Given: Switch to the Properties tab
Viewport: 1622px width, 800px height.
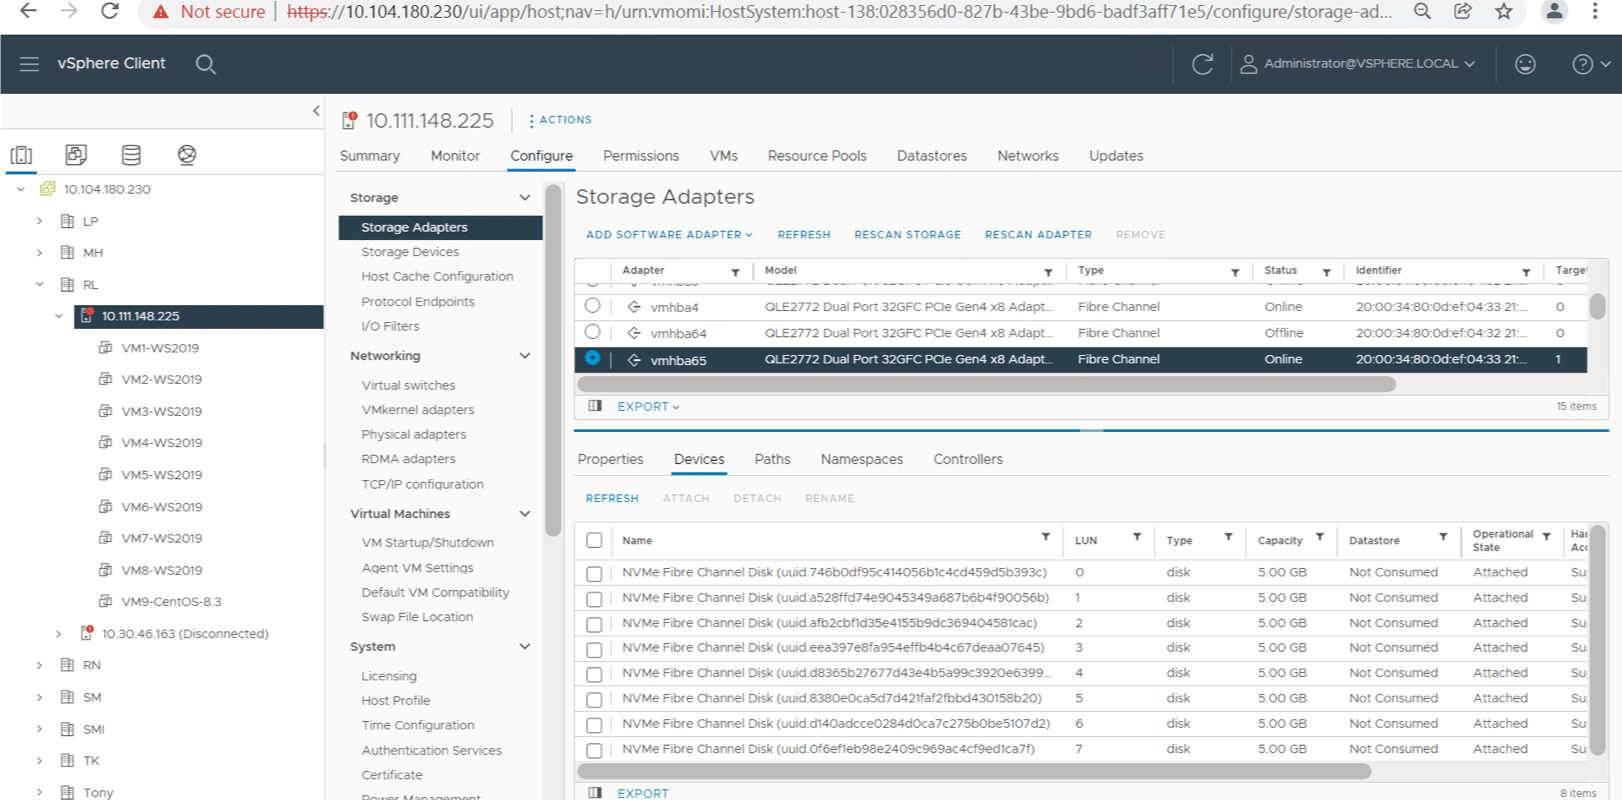Looking at the screenshot, I should (611, 459).
